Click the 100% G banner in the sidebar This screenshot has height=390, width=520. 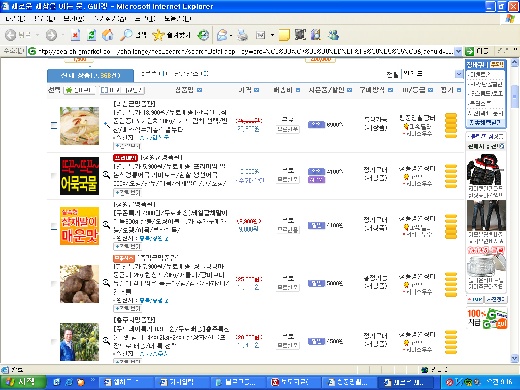pos(487,318)
